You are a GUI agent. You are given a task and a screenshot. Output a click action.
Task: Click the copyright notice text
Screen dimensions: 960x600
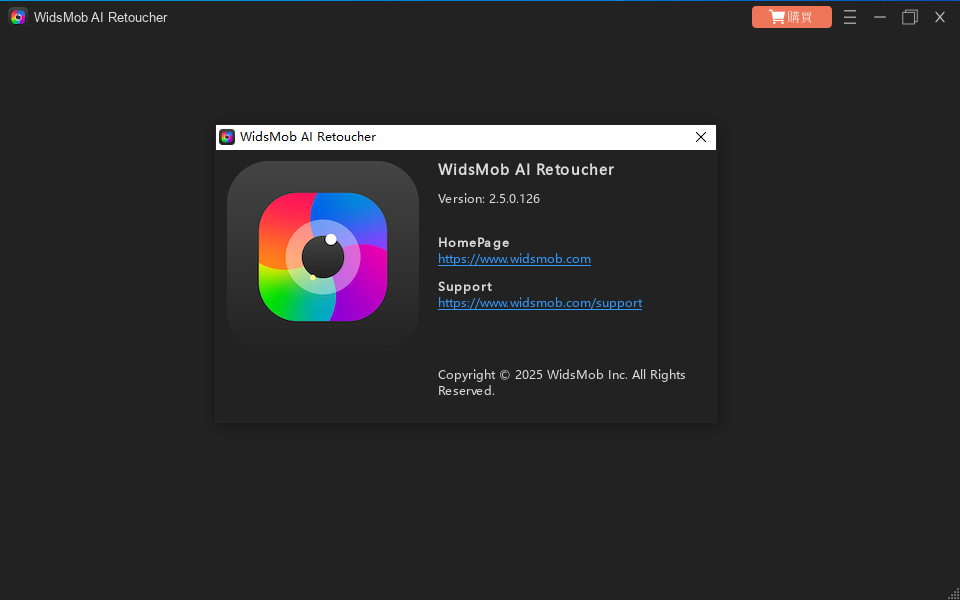(561, 382)
